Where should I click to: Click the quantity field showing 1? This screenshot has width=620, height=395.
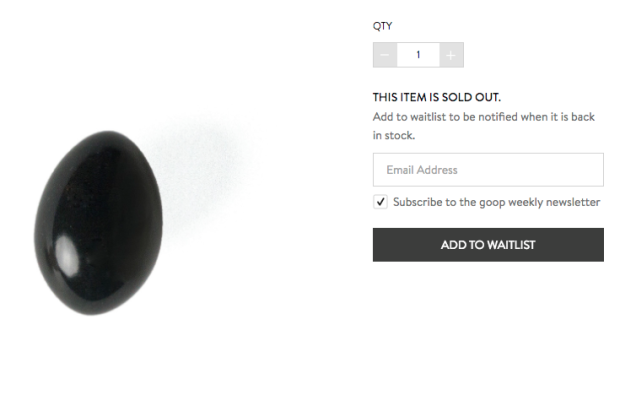(418, 55)
